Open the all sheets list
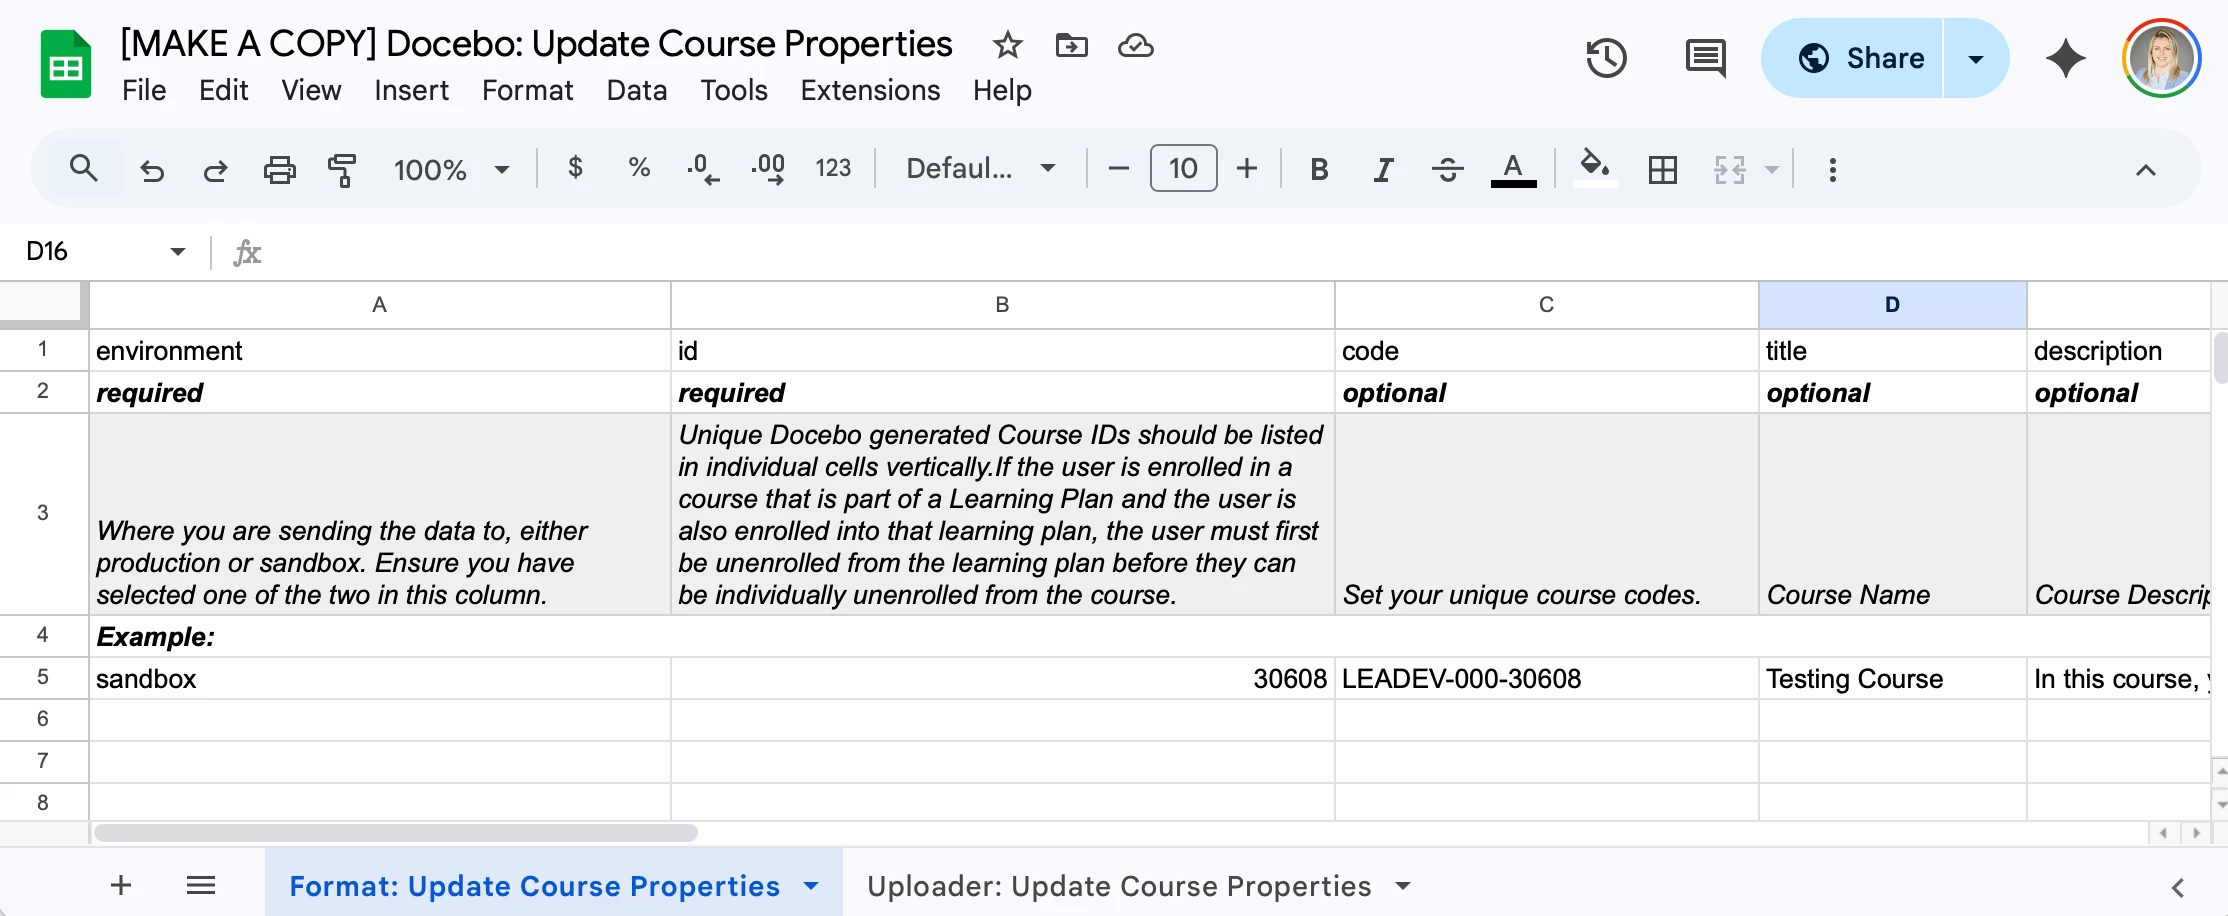 [201, 885]
